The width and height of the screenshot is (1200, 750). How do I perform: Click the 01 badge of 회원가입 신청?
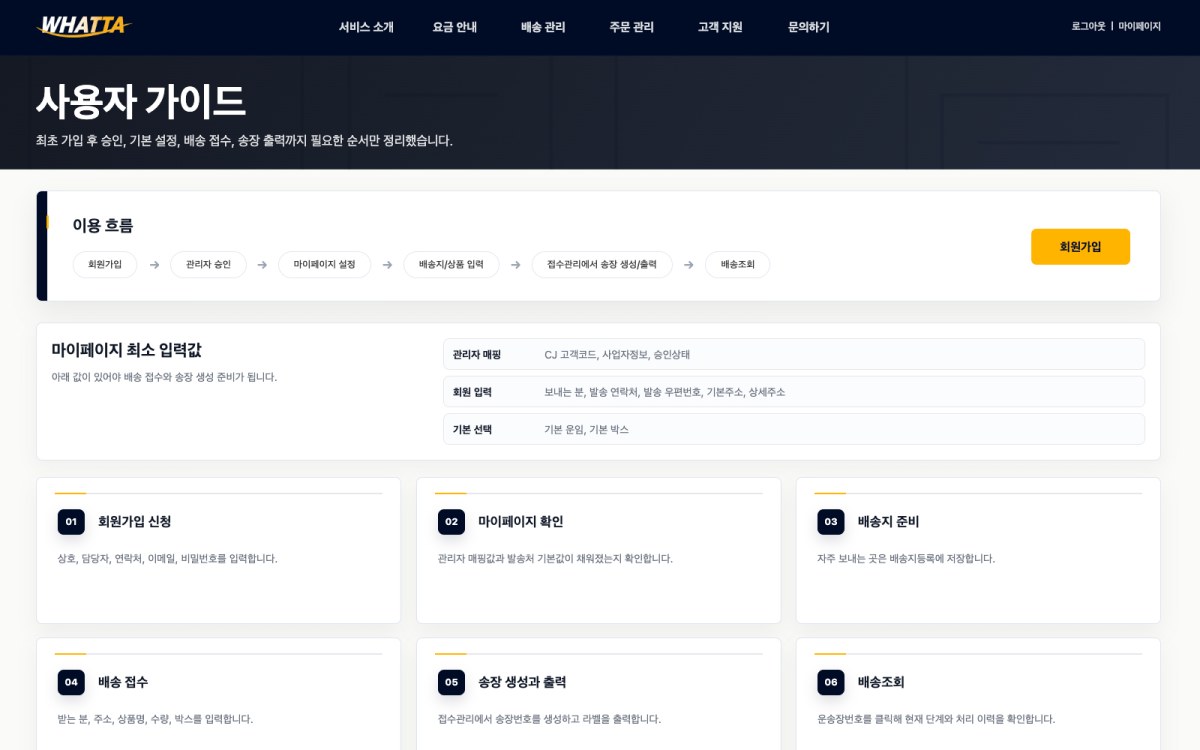[71, 521]
